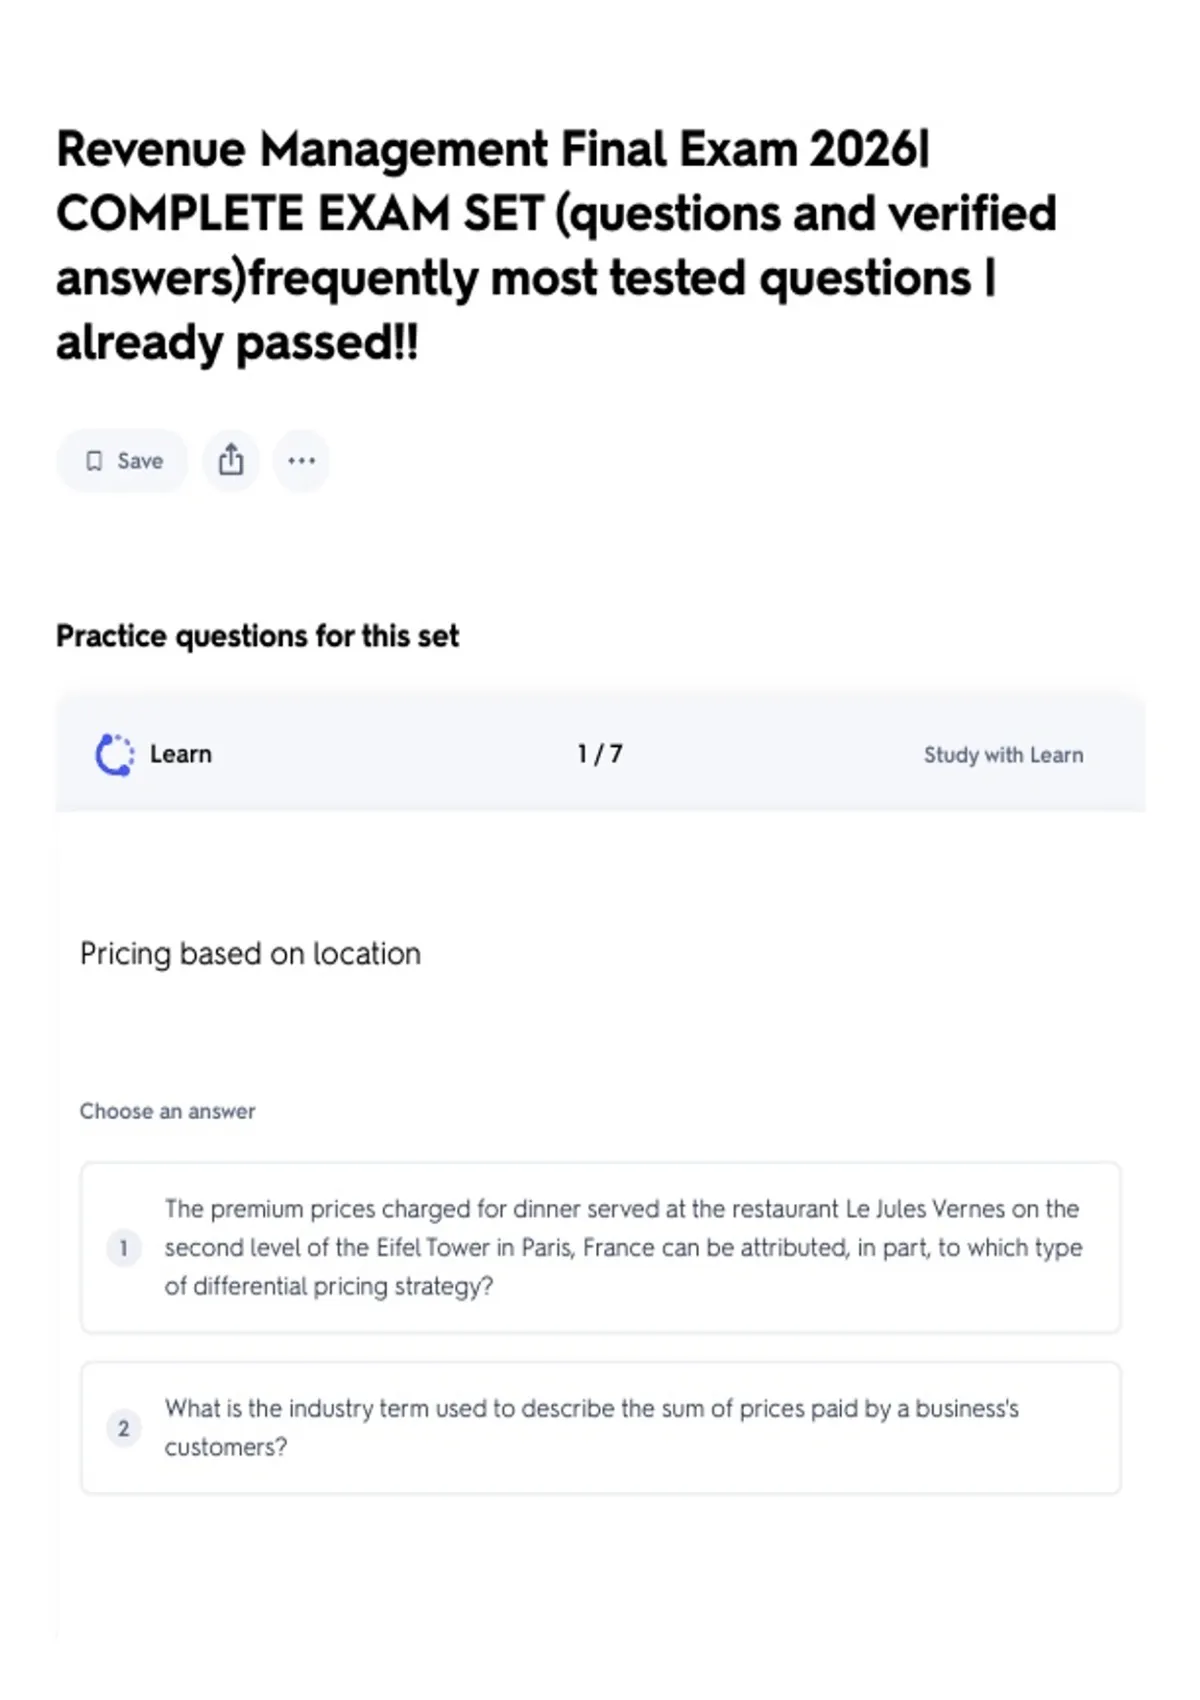
Task: Click the Revenue Management Final Exam title
Action: click(x=556, y=245)
